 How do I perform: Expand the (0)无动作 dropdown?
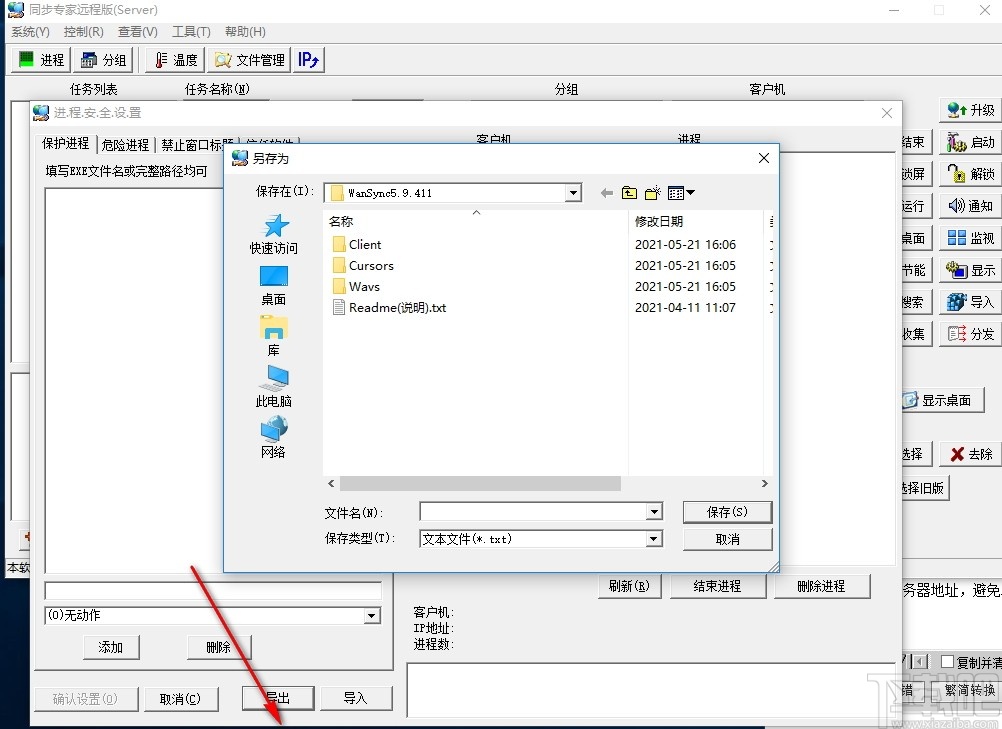(372, 616)
